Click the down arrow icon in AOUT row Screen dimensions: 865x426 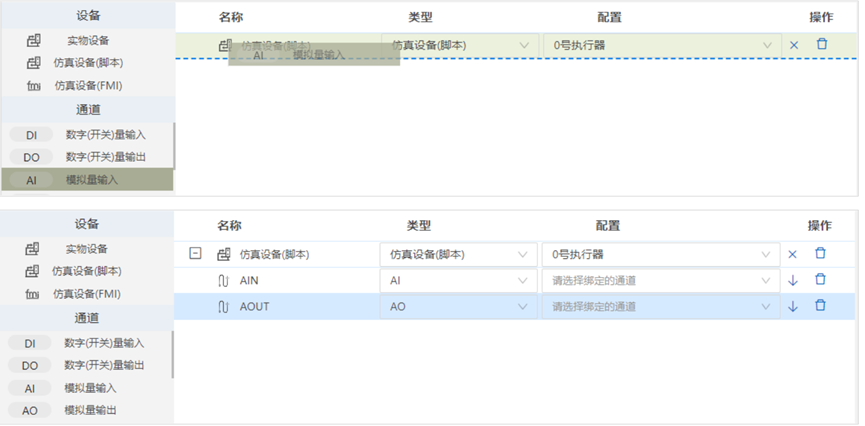coord(793,306)
